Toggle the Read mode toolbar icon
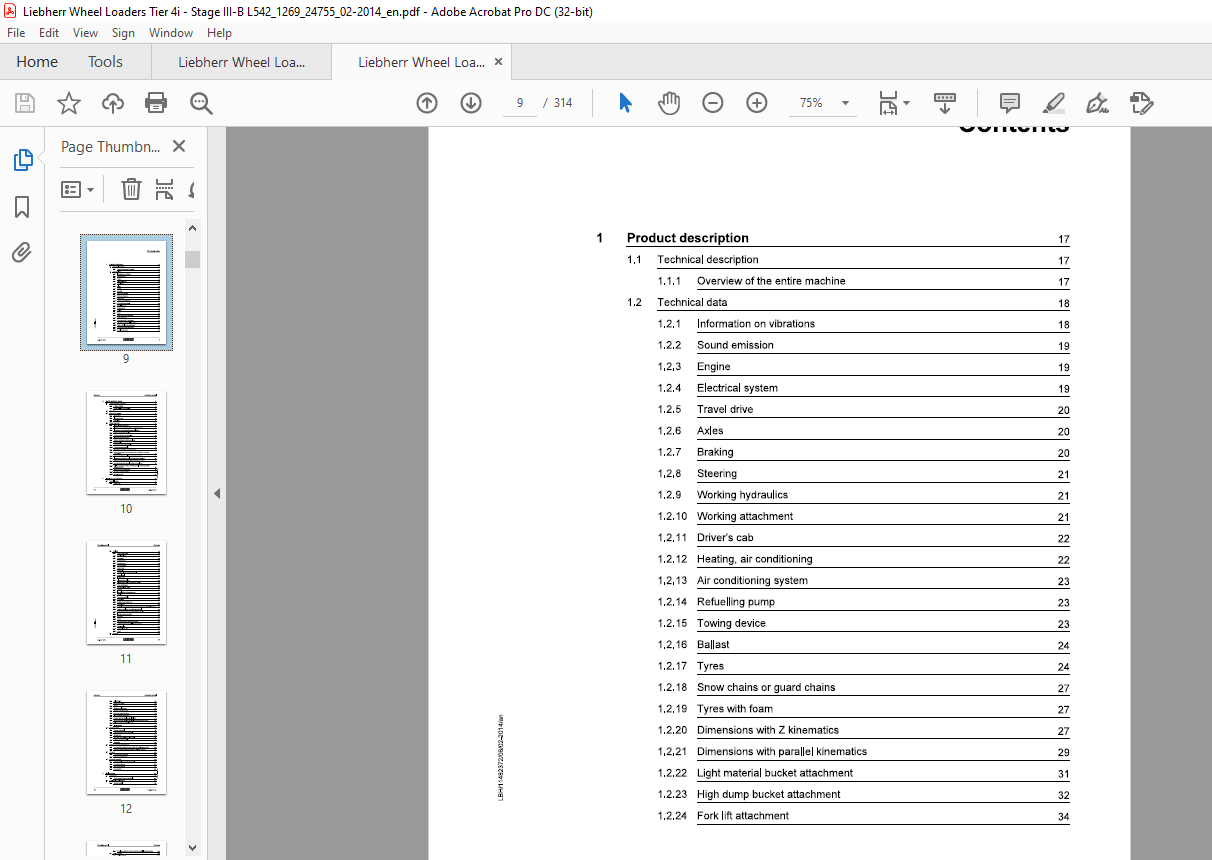Image resolution: width=1212 pixels, height=860 pixels. point(945,103)
